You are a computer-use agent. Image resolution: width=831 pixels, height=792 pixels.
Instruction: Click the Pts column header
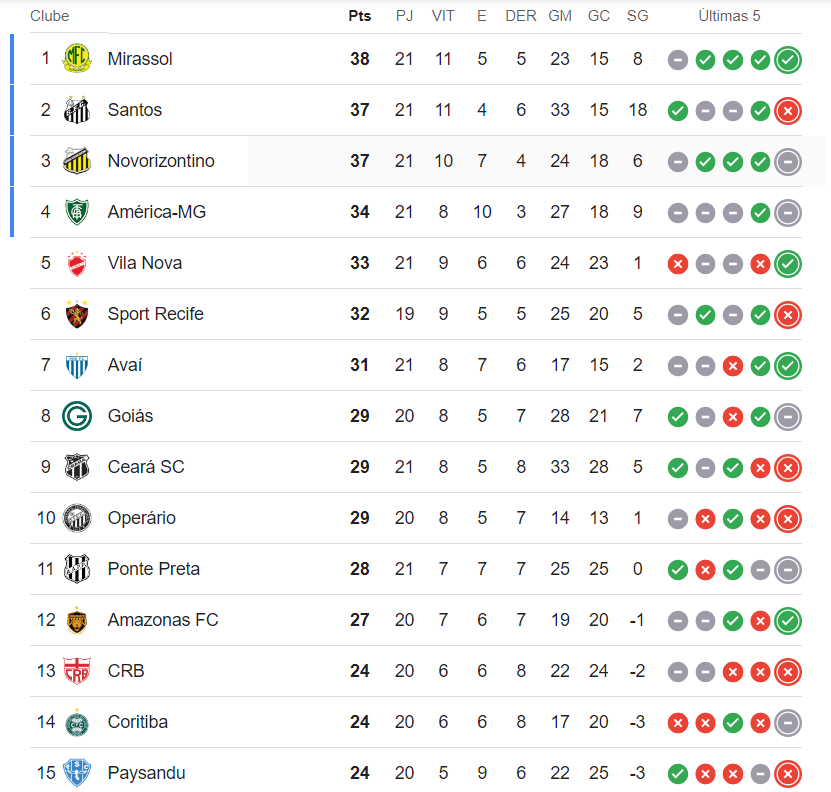click(360, 16)
